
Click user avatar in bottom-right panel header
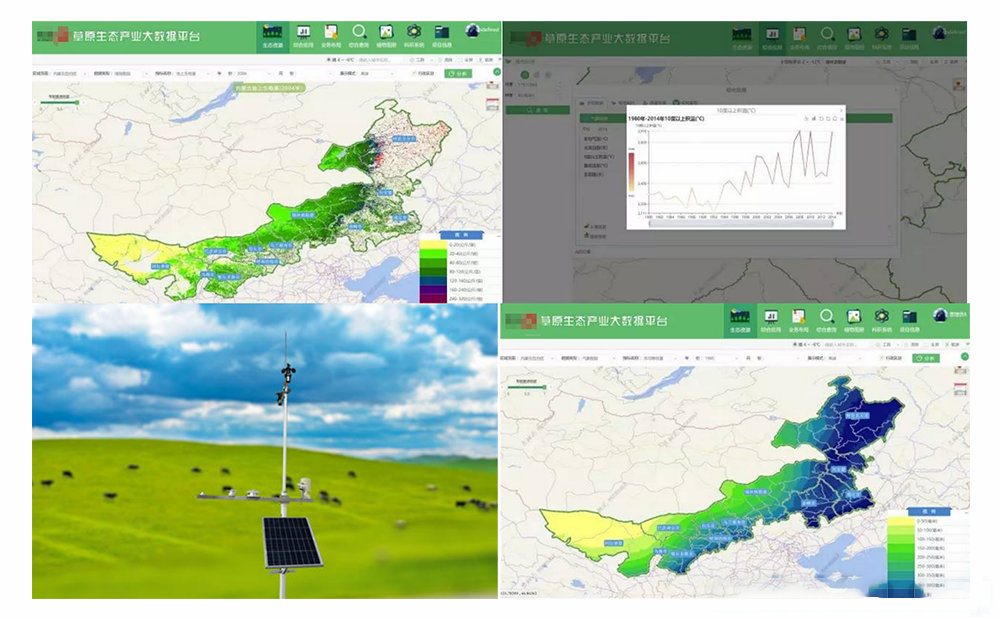click(941, 316)
